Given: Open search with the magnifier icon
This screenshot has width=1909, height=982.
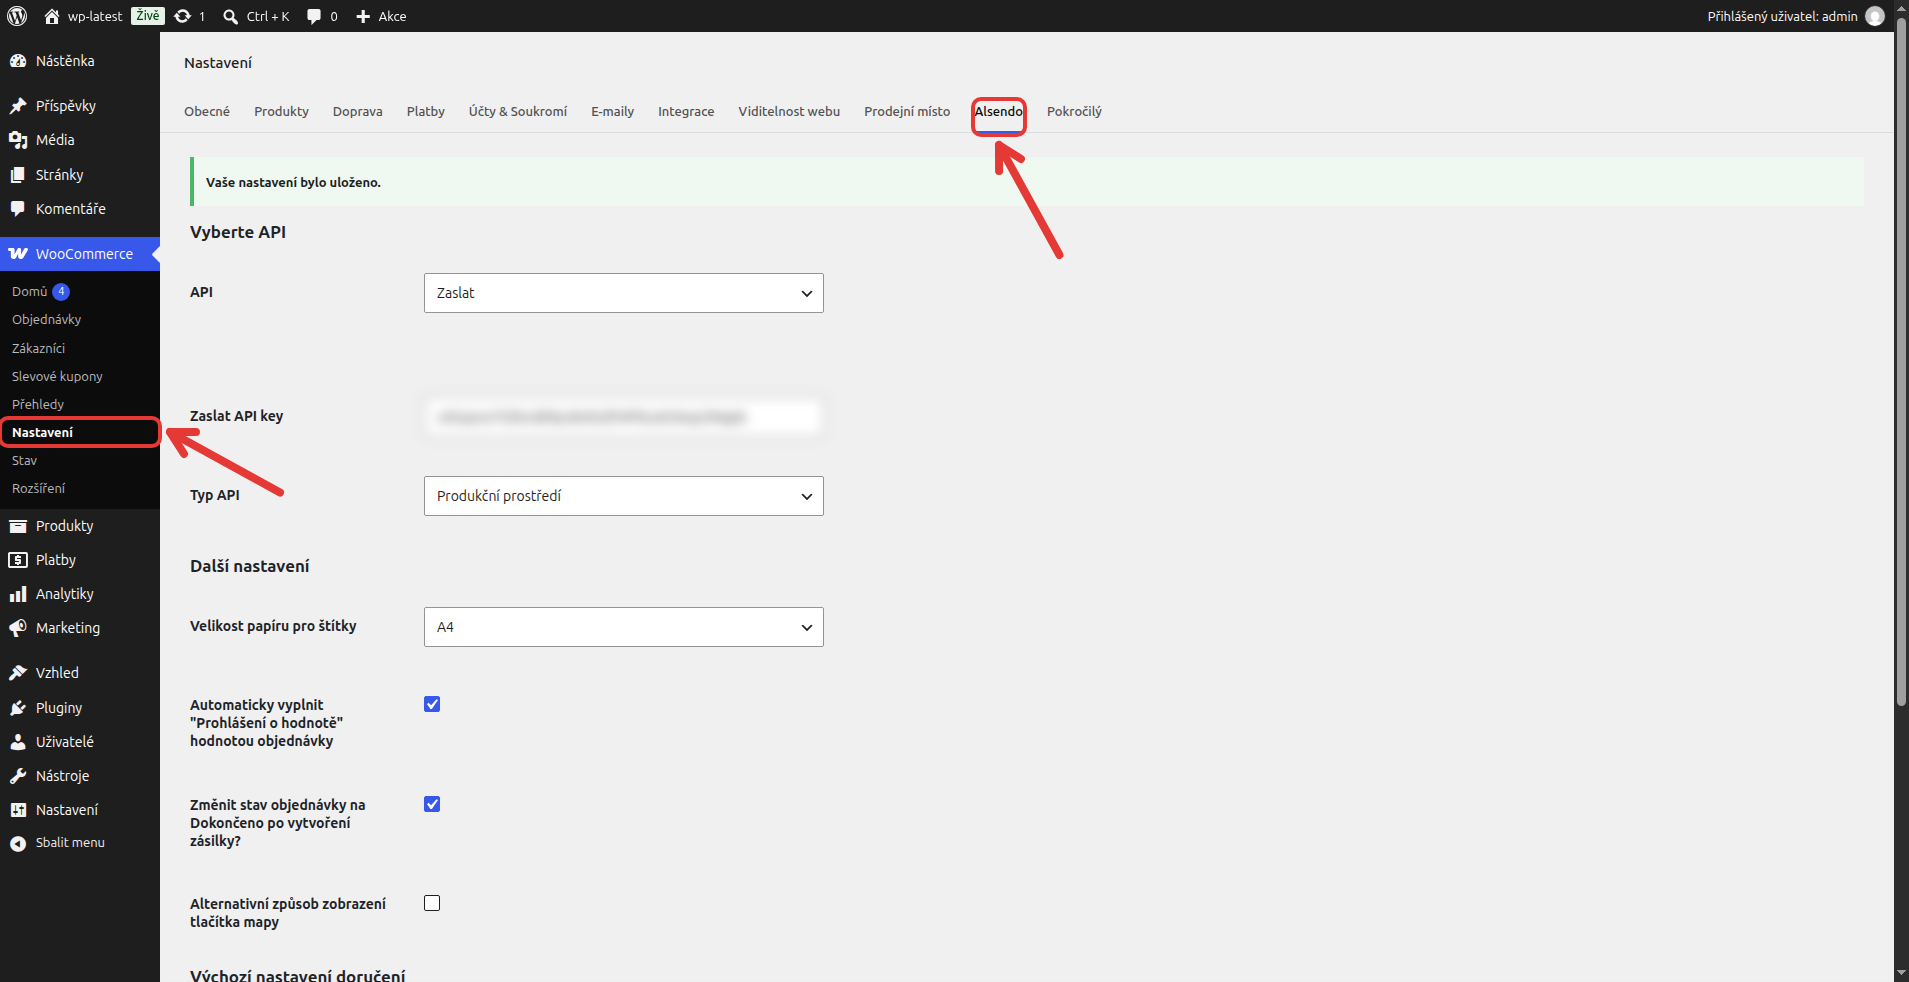Looking at the screenshot, I should (231, 16).
